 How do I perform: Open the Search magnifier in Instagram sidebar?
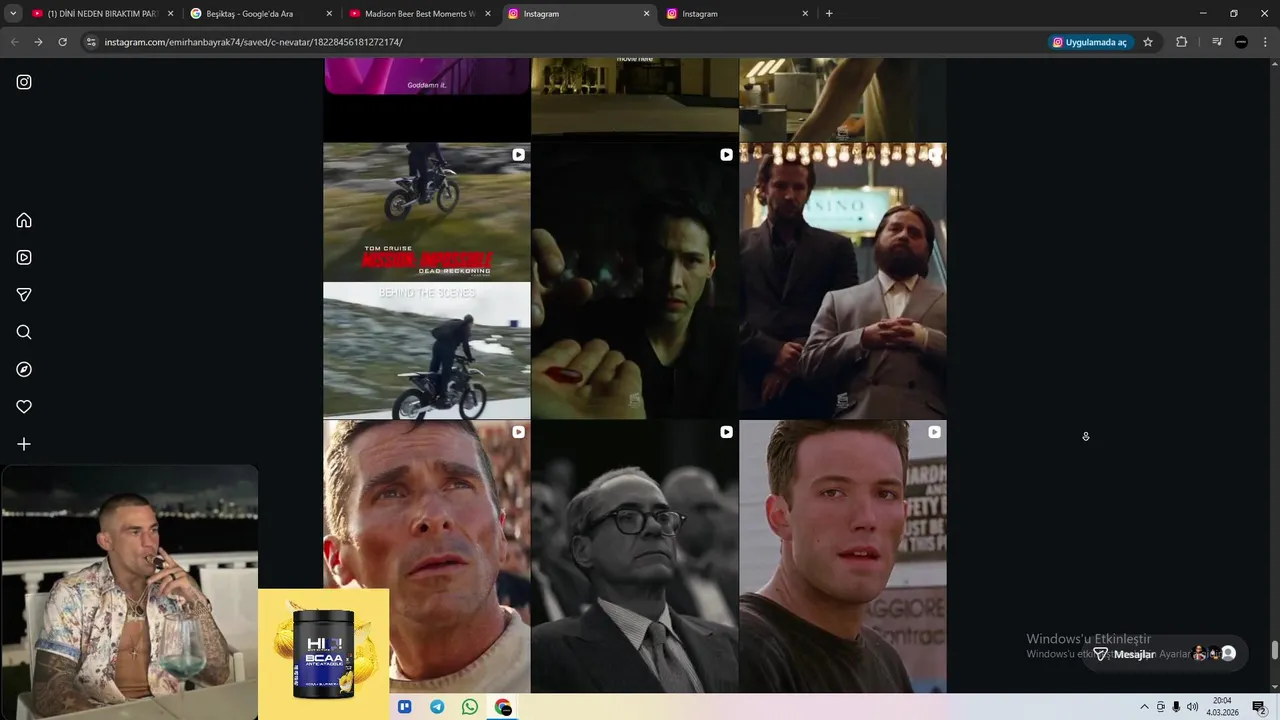[x=24, y=332]
